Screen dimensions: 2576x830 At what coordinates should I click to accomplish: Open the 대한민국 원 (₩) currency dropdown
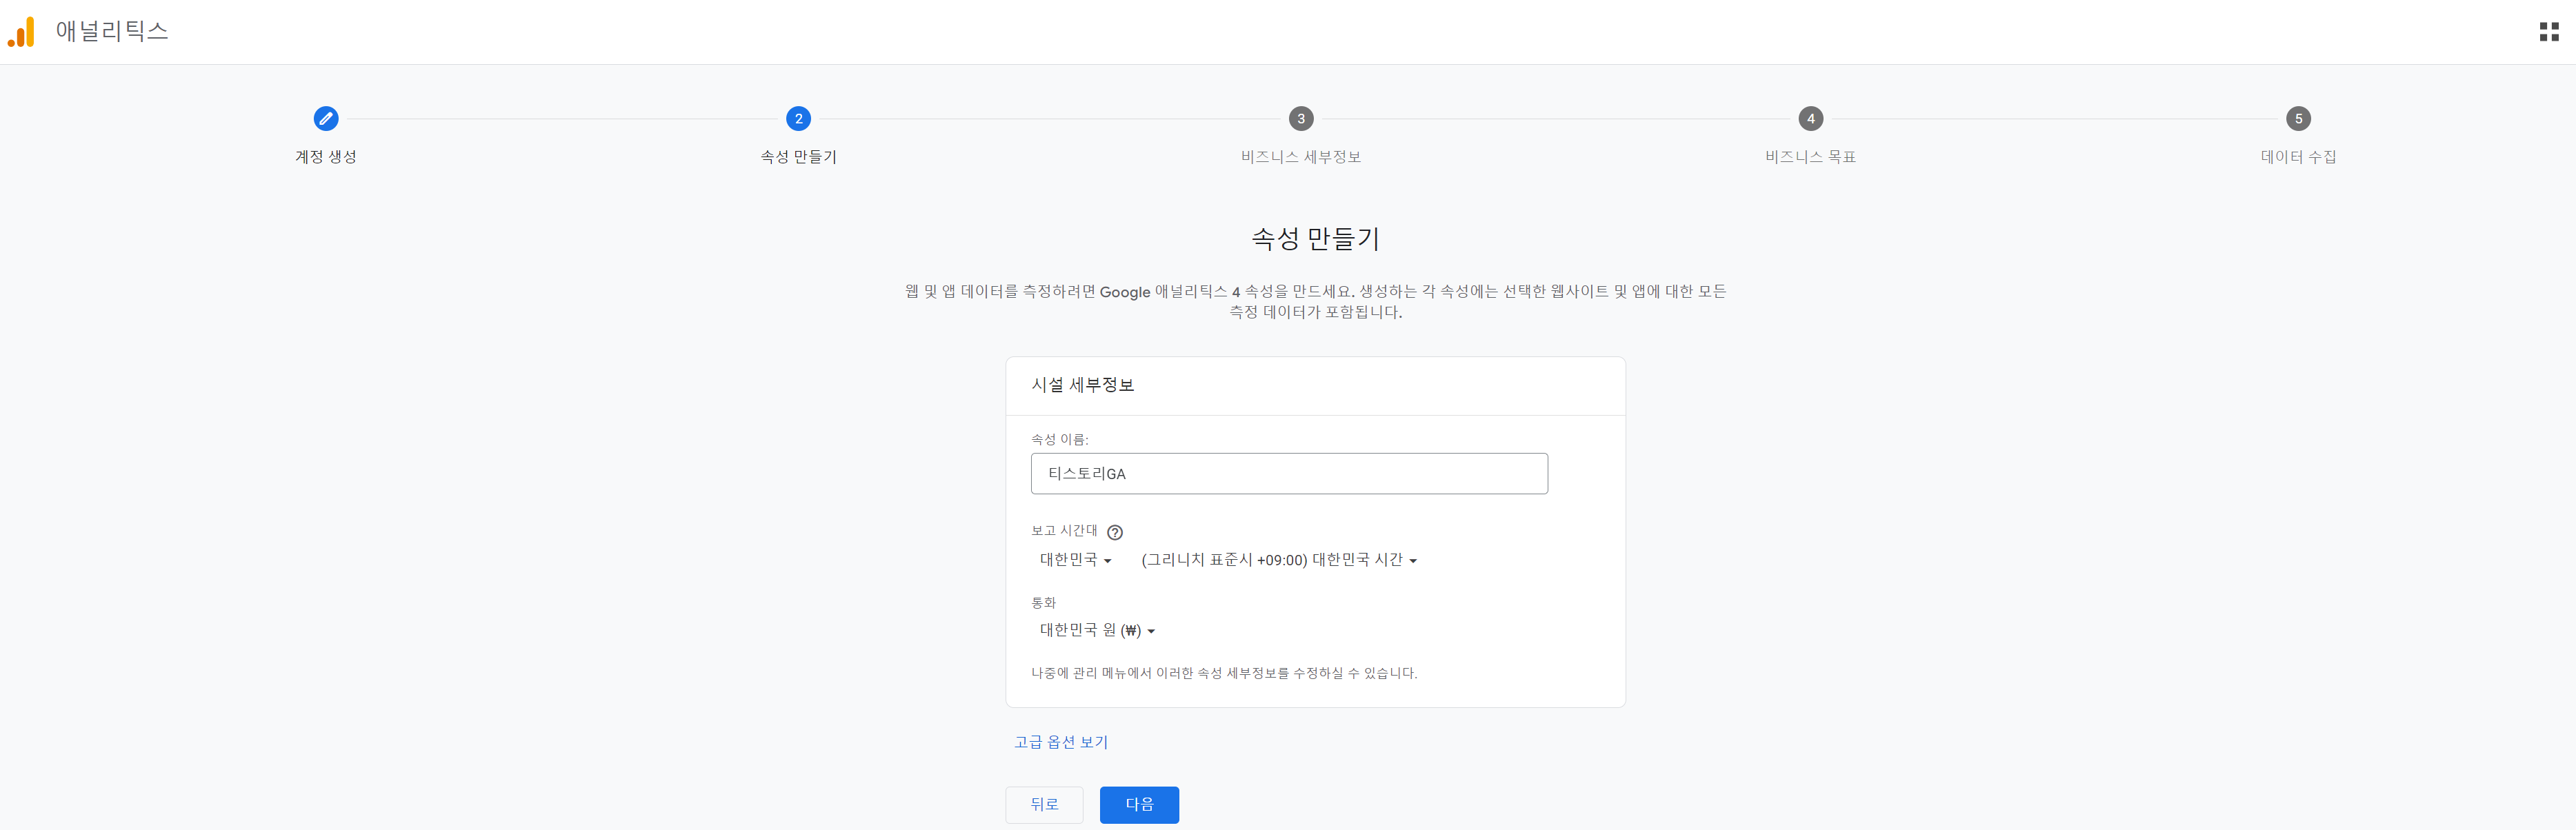click(x=1097, y=630)
